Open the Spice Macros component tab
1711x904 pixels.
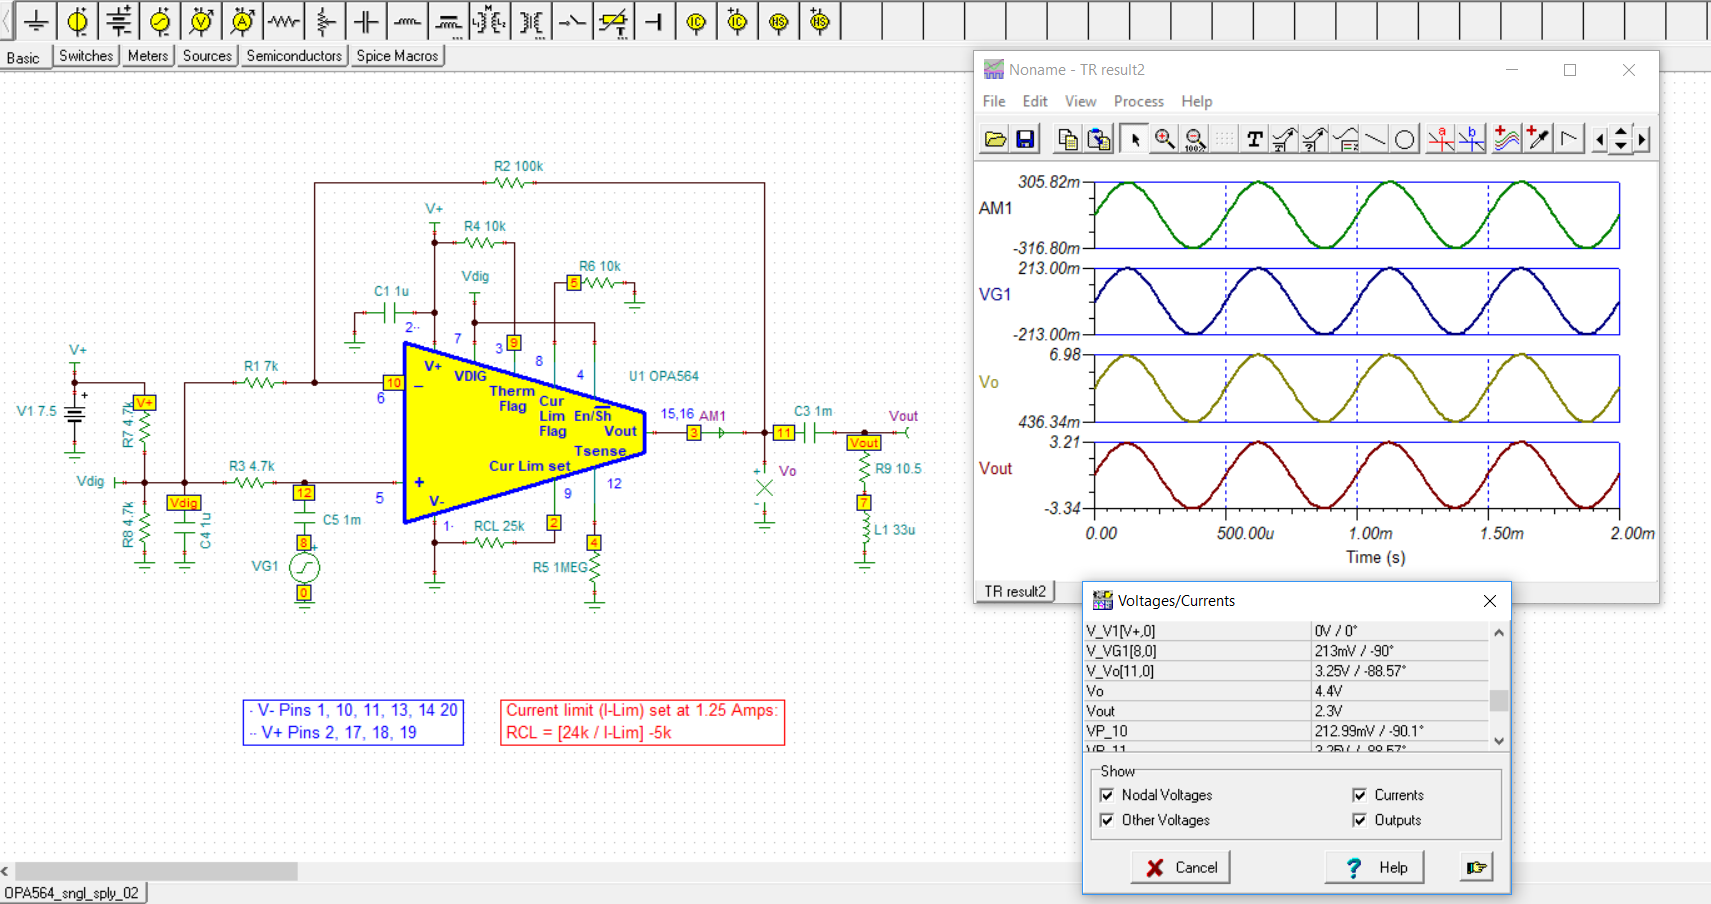(397, 56)
